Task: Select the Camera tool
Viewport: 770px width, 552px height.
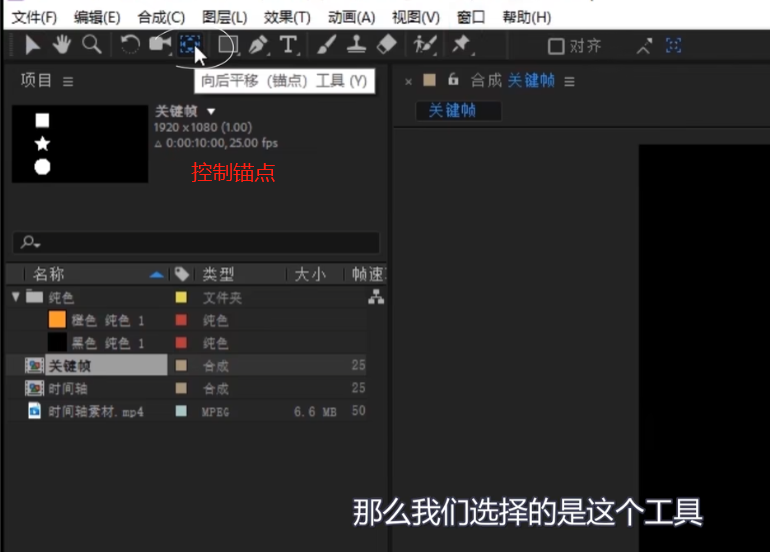Action: coord(160,45)
